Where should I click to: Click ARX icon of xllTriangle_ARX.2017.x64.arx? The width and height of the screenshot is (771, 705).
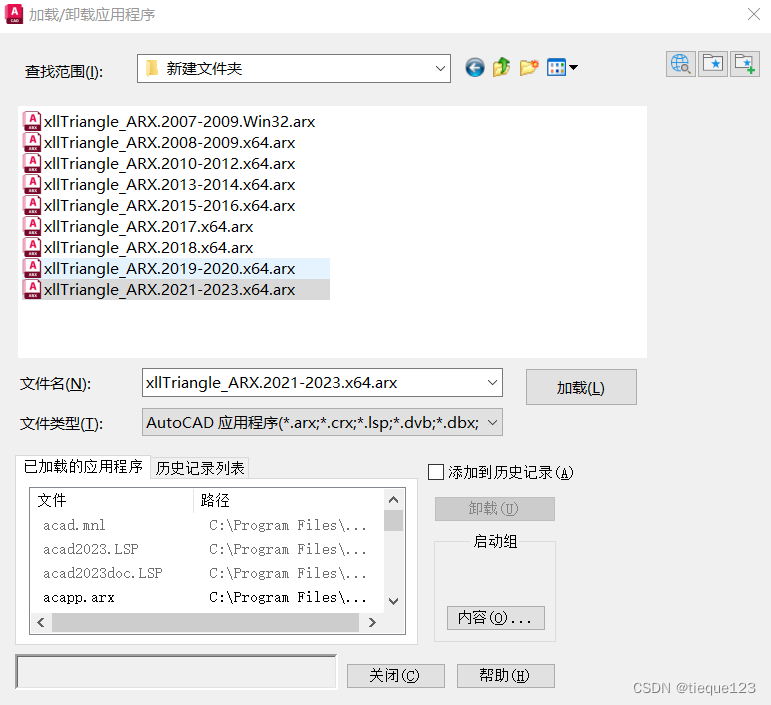click(x=32, y=227)
